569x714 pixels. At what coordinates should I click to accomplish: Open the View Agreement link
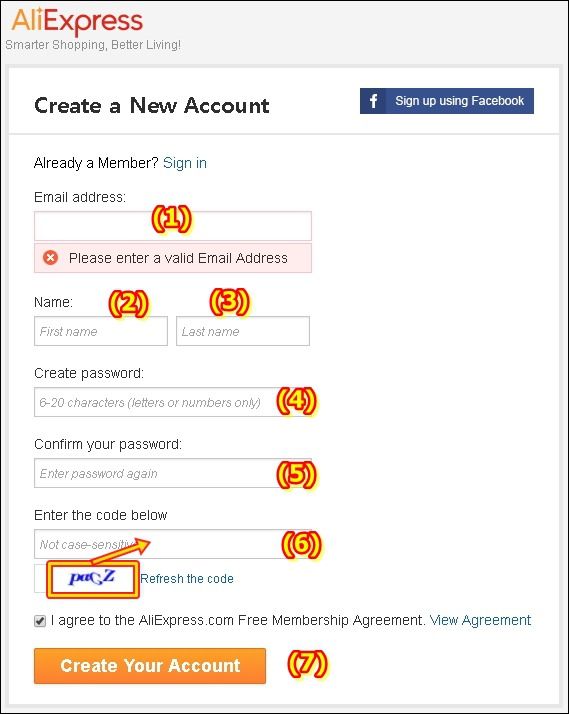click(480, 620)
